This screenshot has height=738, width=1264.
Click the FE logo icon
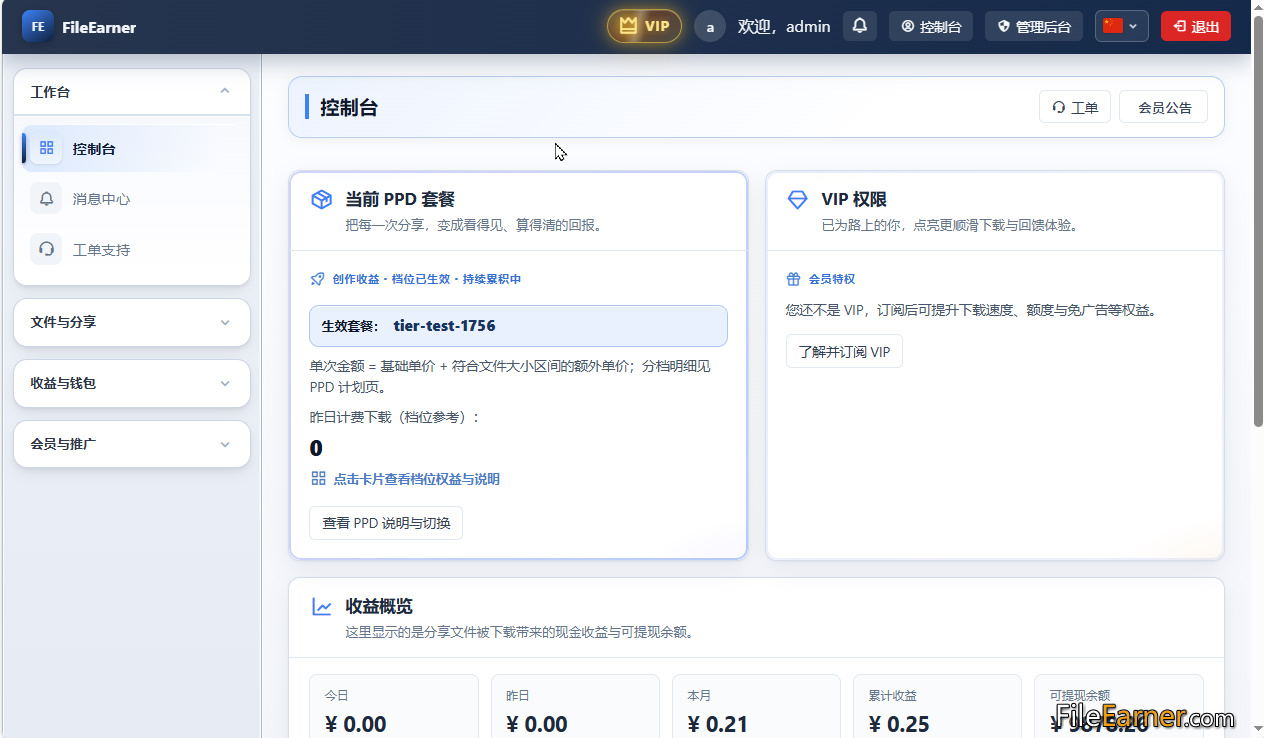coord(38,26)
